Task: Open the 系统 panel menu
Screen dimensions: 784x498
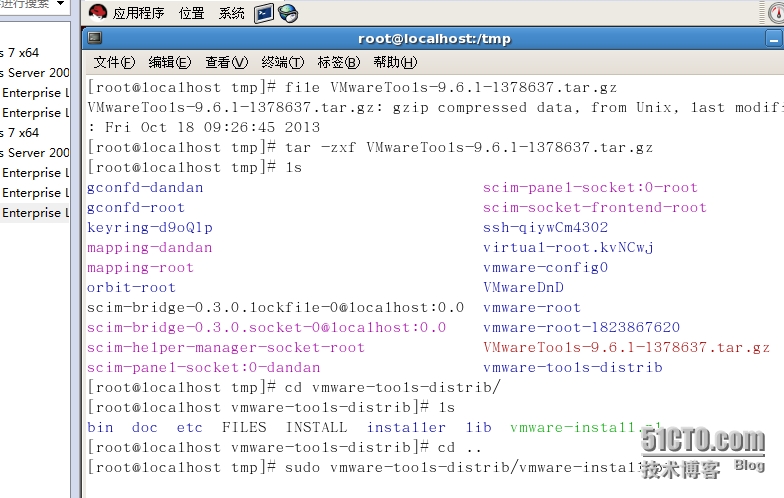Action: coord(232,12)
